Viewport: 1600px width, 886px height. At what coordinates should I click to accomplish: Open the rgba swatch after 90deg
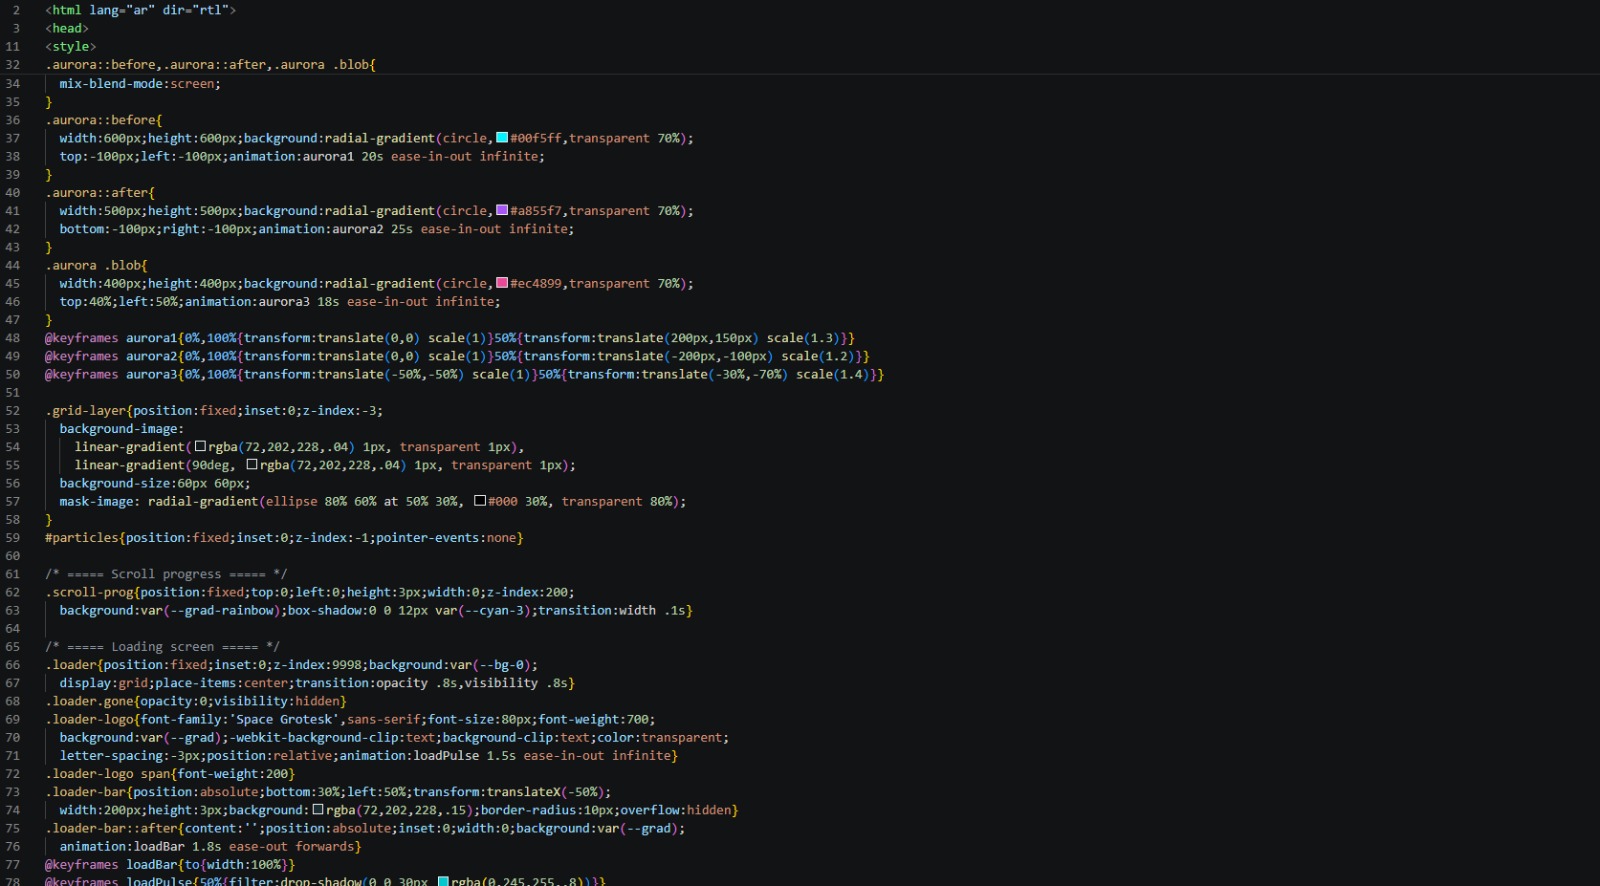point(252,465)
